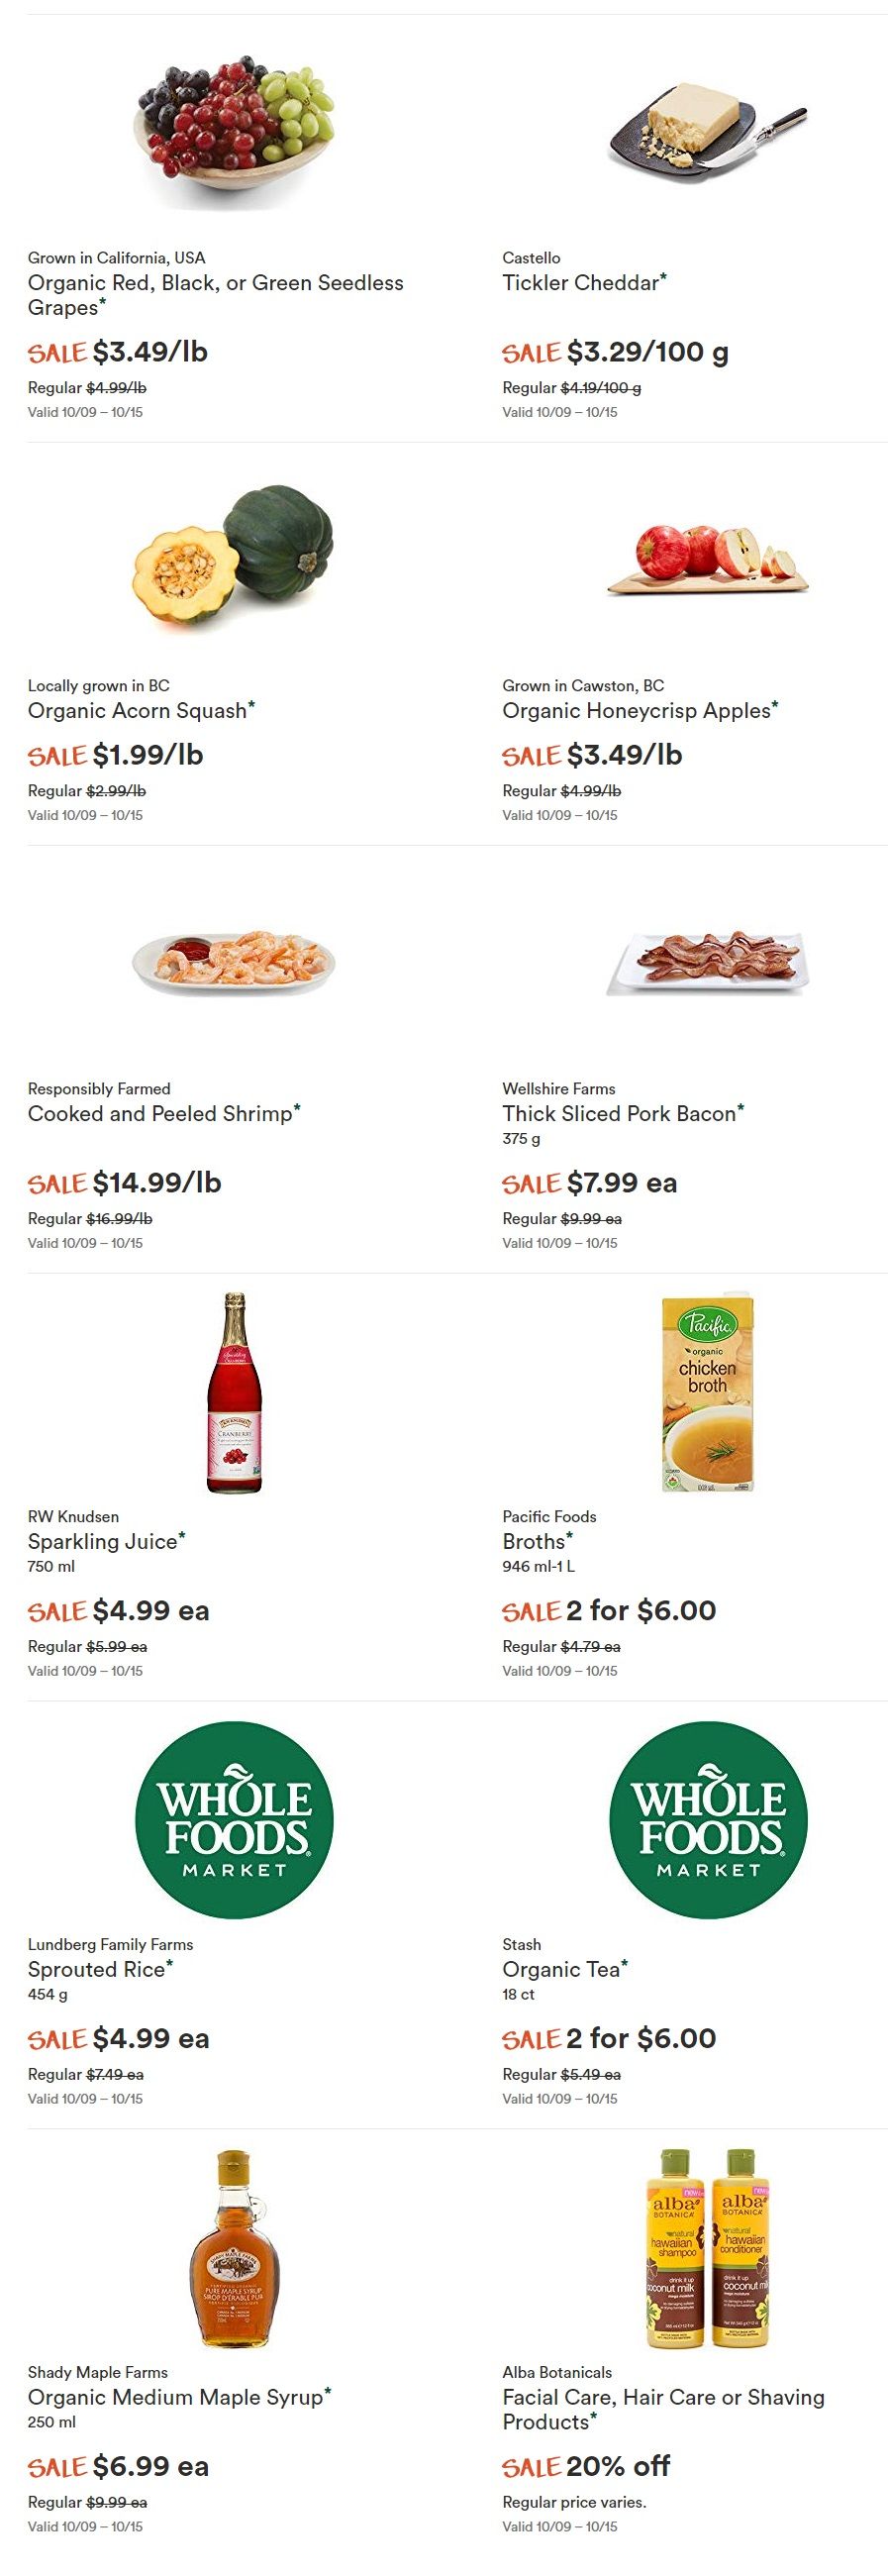888x2576 pixels.
Task: Click the Honeycrisp apples image
Action: click(708, 559)
